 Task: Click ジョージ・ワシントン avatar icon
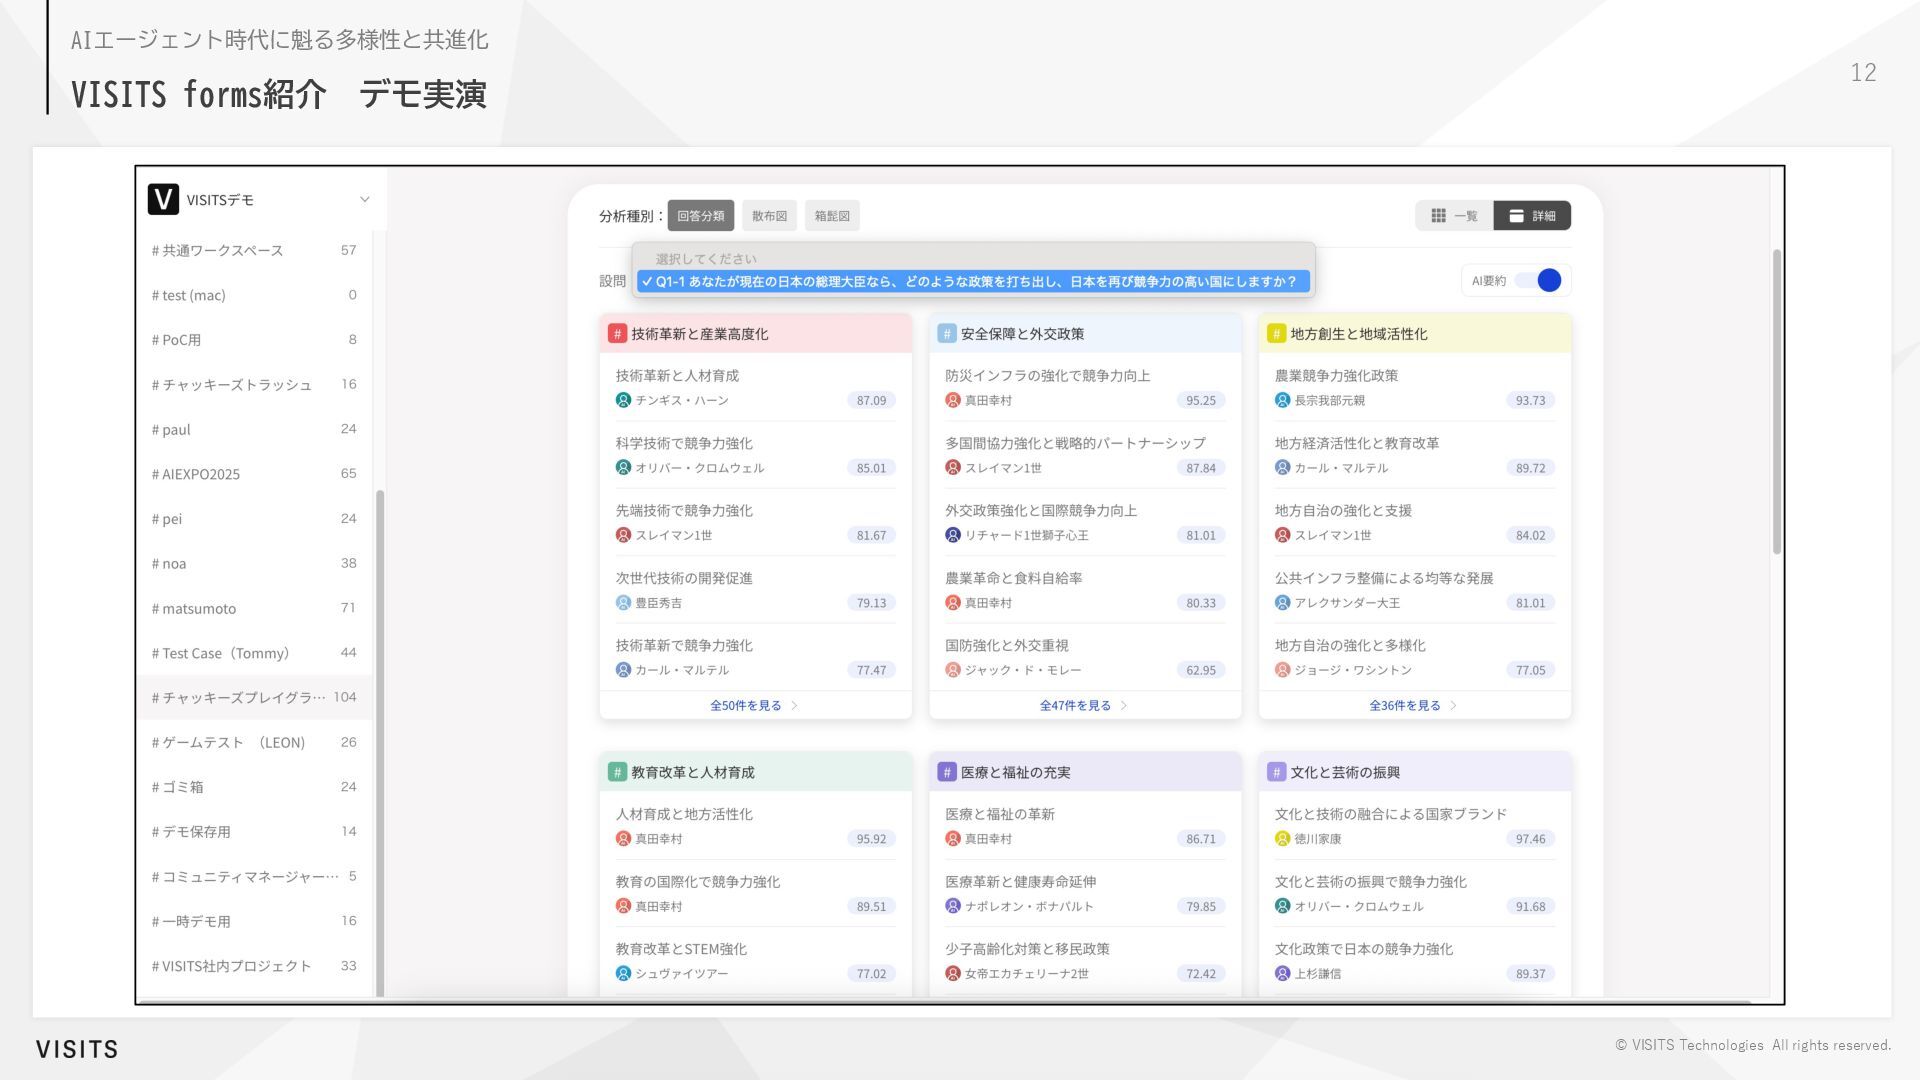[x=1282, y=670]
